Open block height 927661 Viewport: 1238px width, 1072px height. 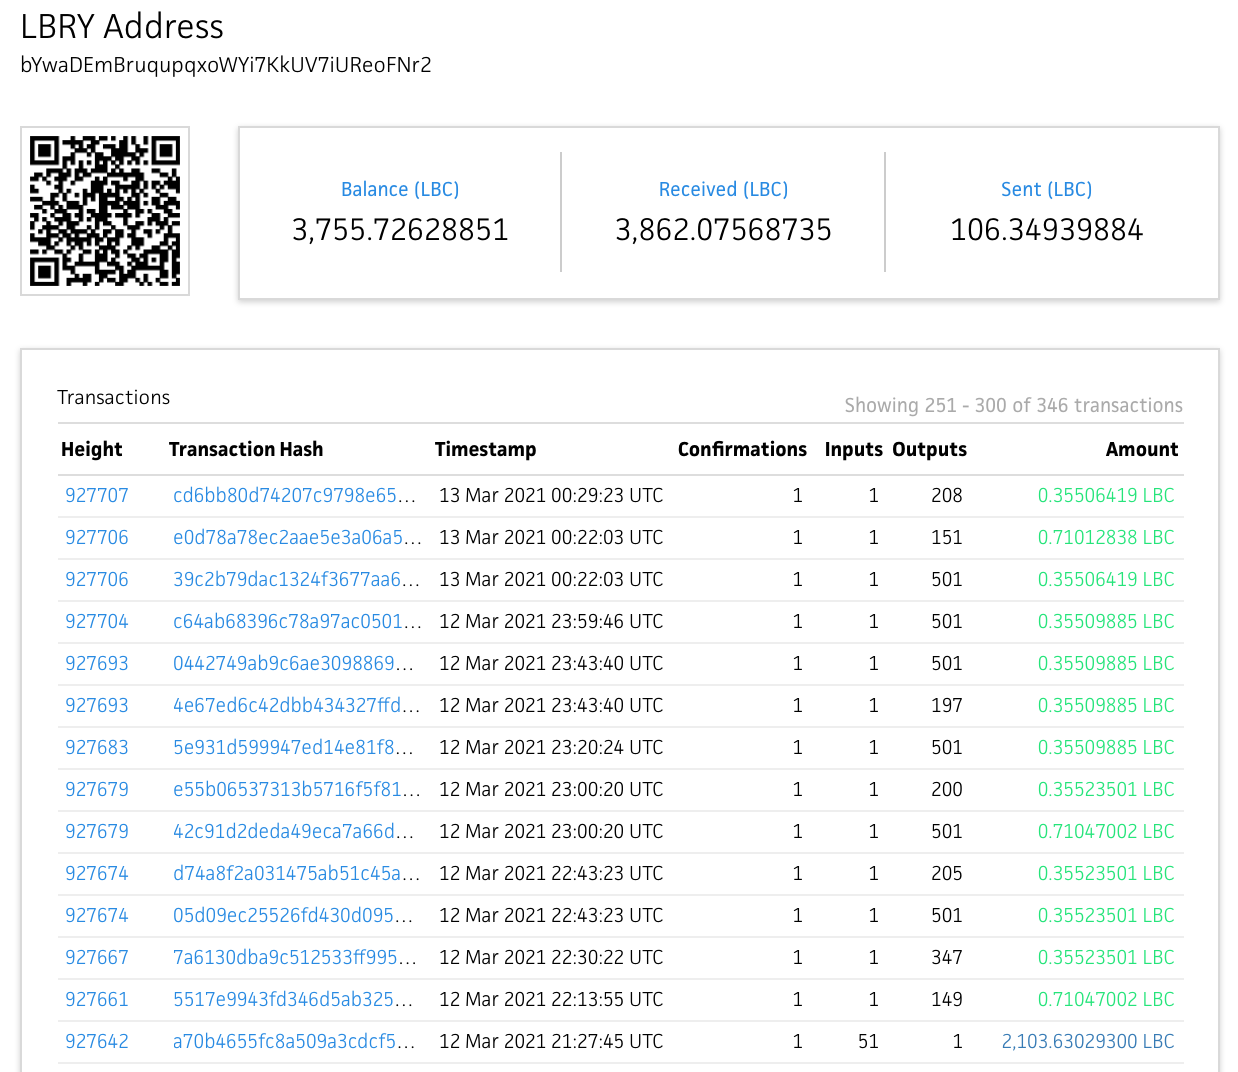point(97,999)
